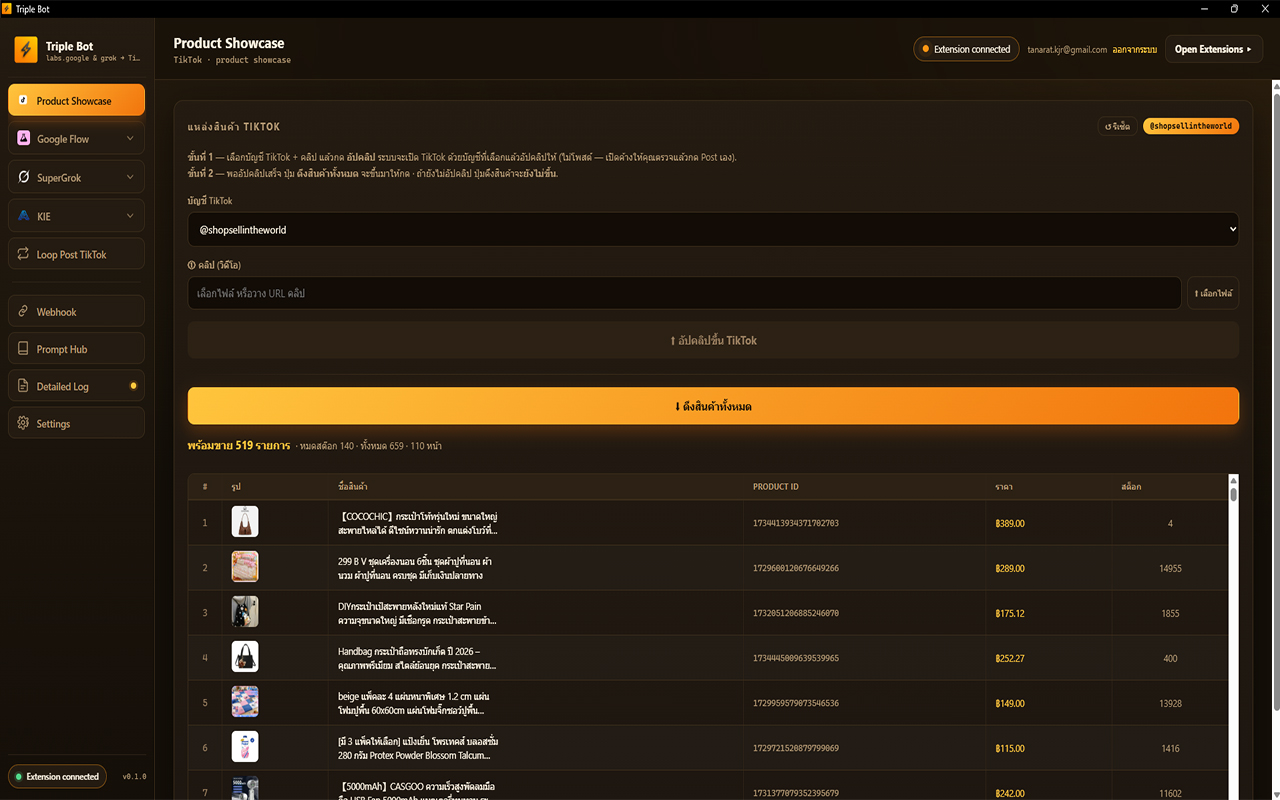Click the Triple Bot lightning logo
Image resolution: width=1280 pixels, height=800 pixels.
(x=26, y=49)
